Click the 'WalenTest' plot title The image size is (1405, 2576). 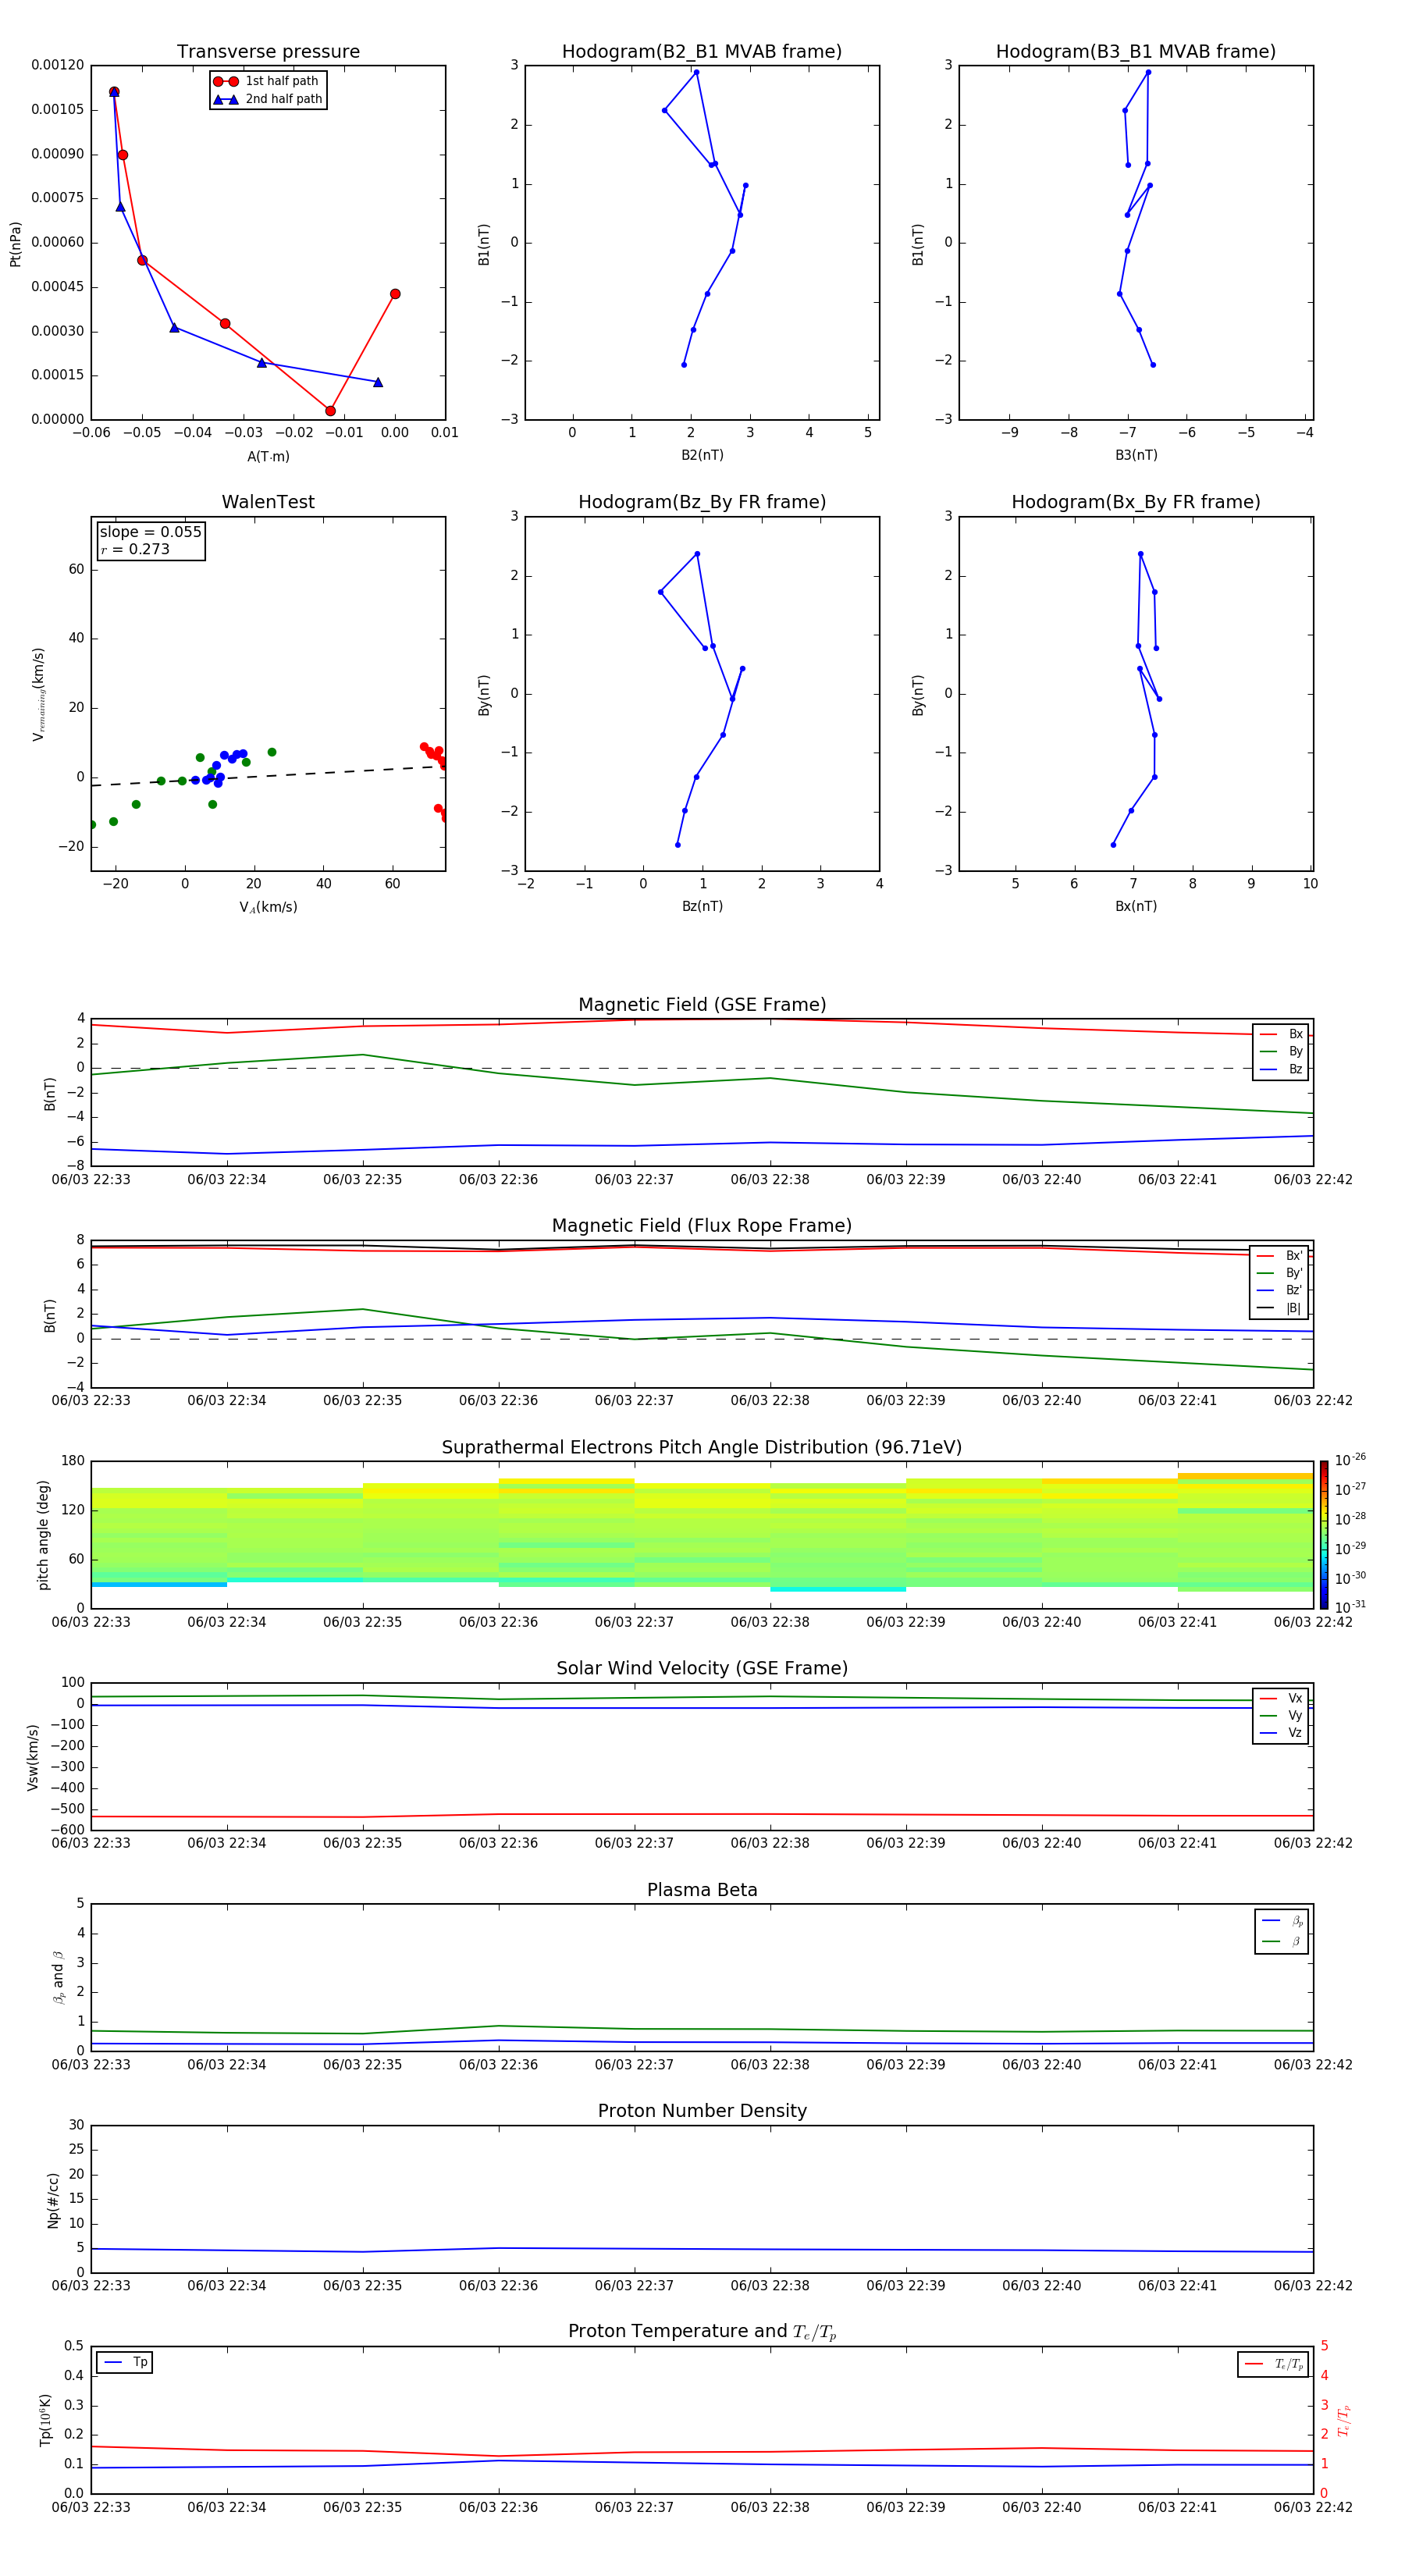point(268,502)
